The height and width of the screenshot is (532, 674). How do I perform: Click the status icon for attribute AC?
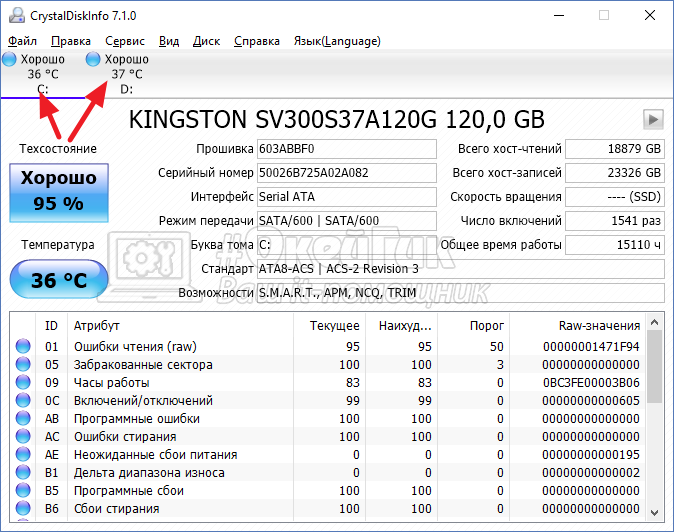pyautogui.click(x=23, y=436)
